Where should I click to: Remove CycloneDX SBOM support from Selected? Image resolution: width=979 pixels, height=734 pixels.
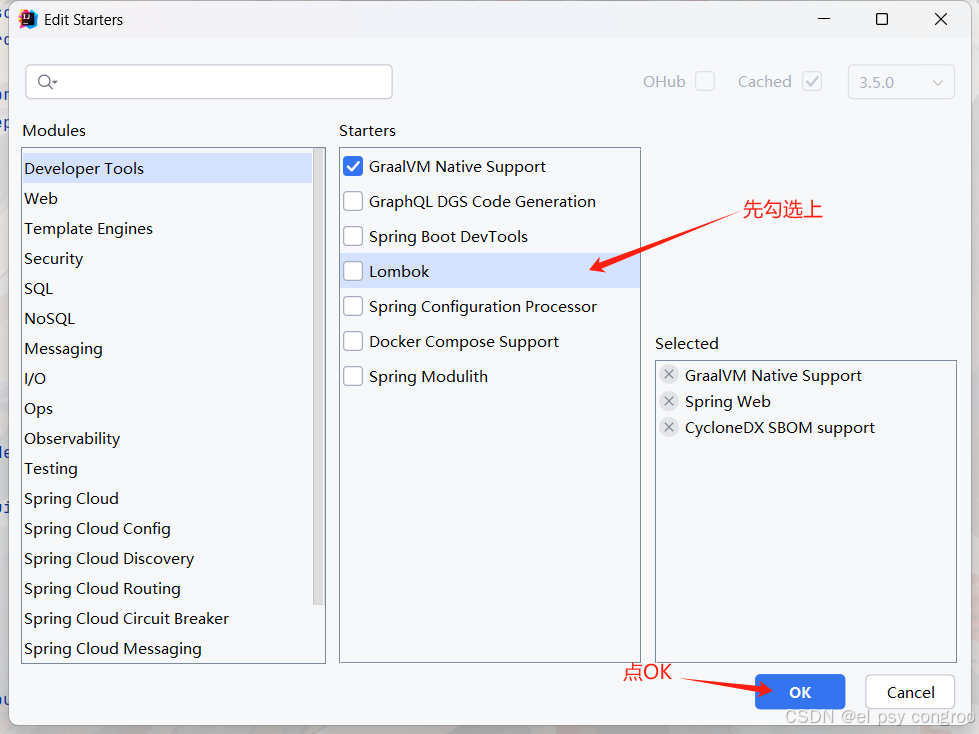point(669,427)
